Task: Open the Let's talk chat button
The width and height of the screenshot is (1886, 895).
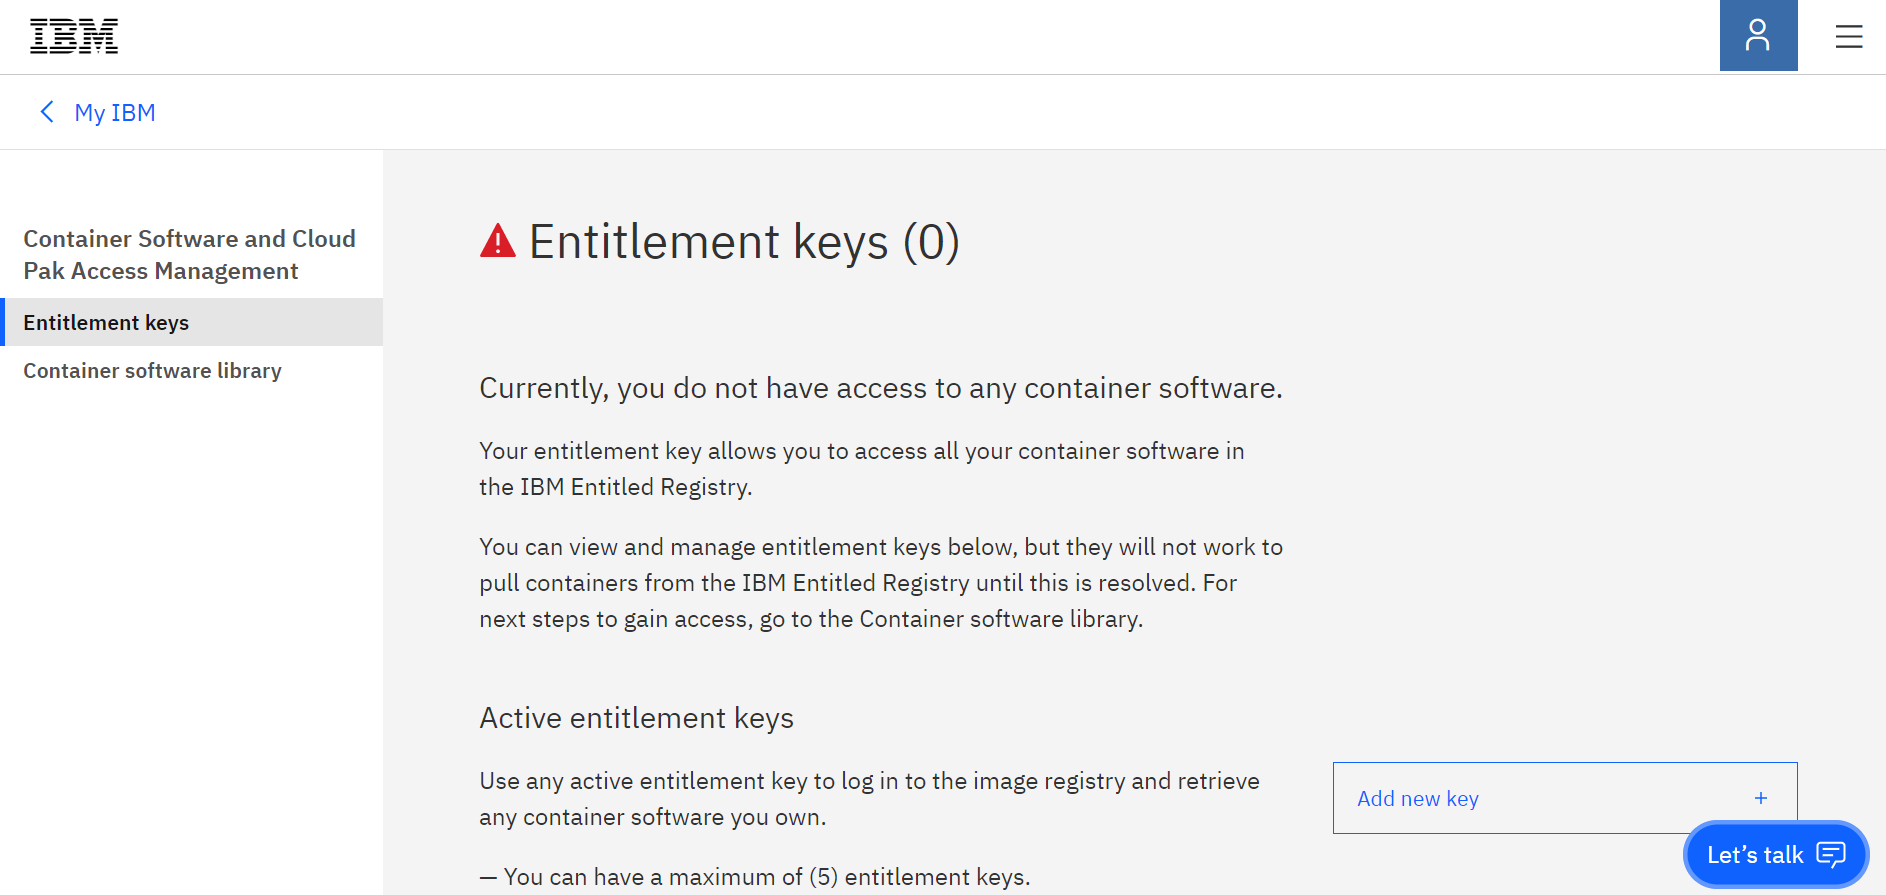Action: click(x=1776, y=854)
